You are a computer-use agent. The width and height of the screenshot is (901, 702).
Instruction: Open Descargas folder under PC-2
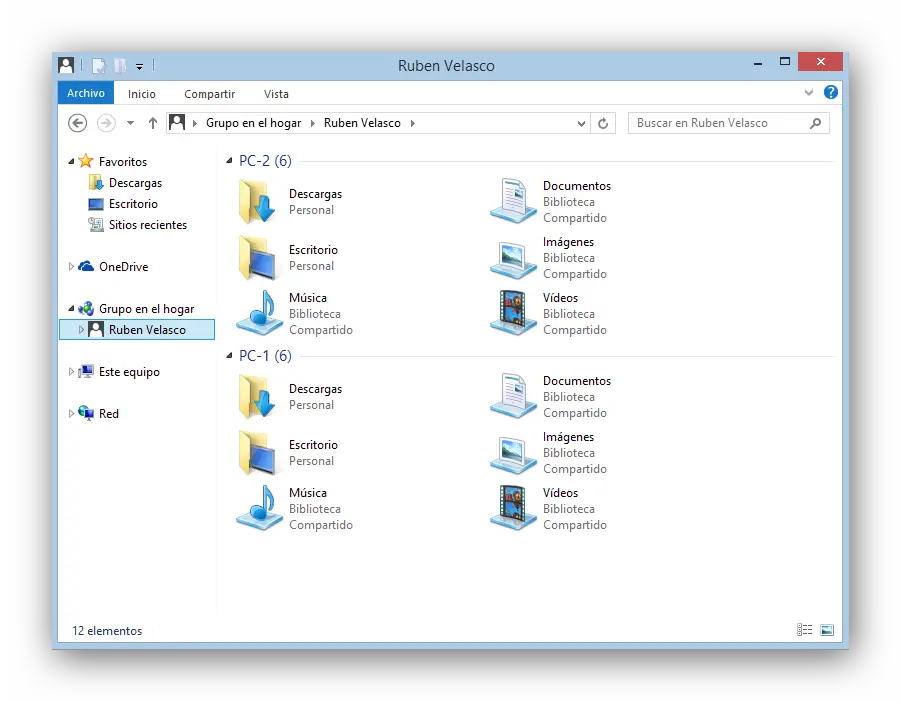291,202
